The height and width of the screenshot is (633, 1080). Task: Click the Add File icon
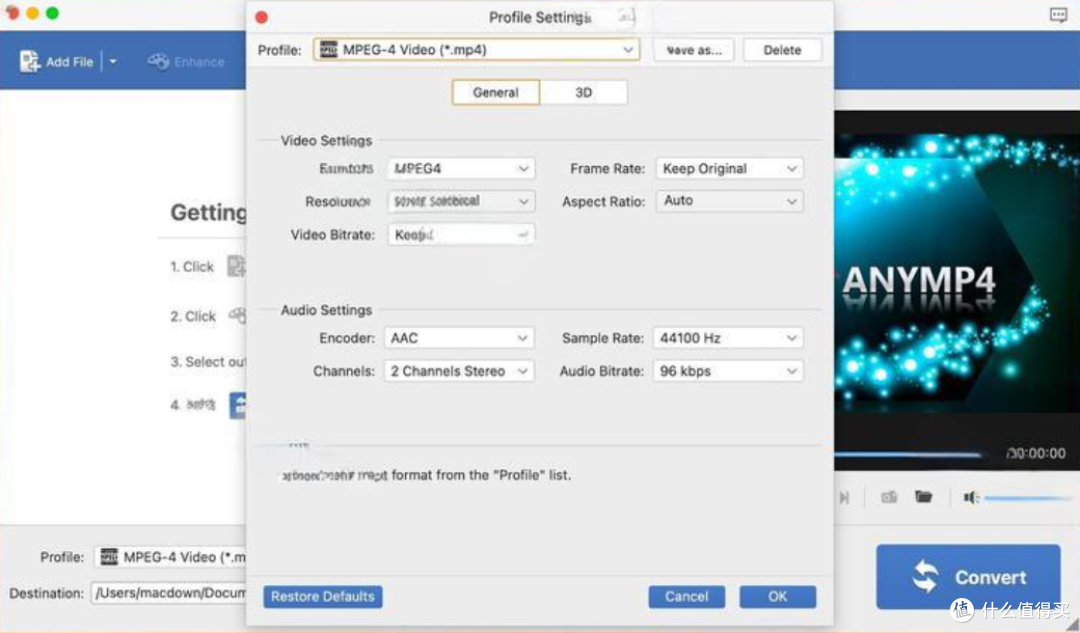coord(30,61)
